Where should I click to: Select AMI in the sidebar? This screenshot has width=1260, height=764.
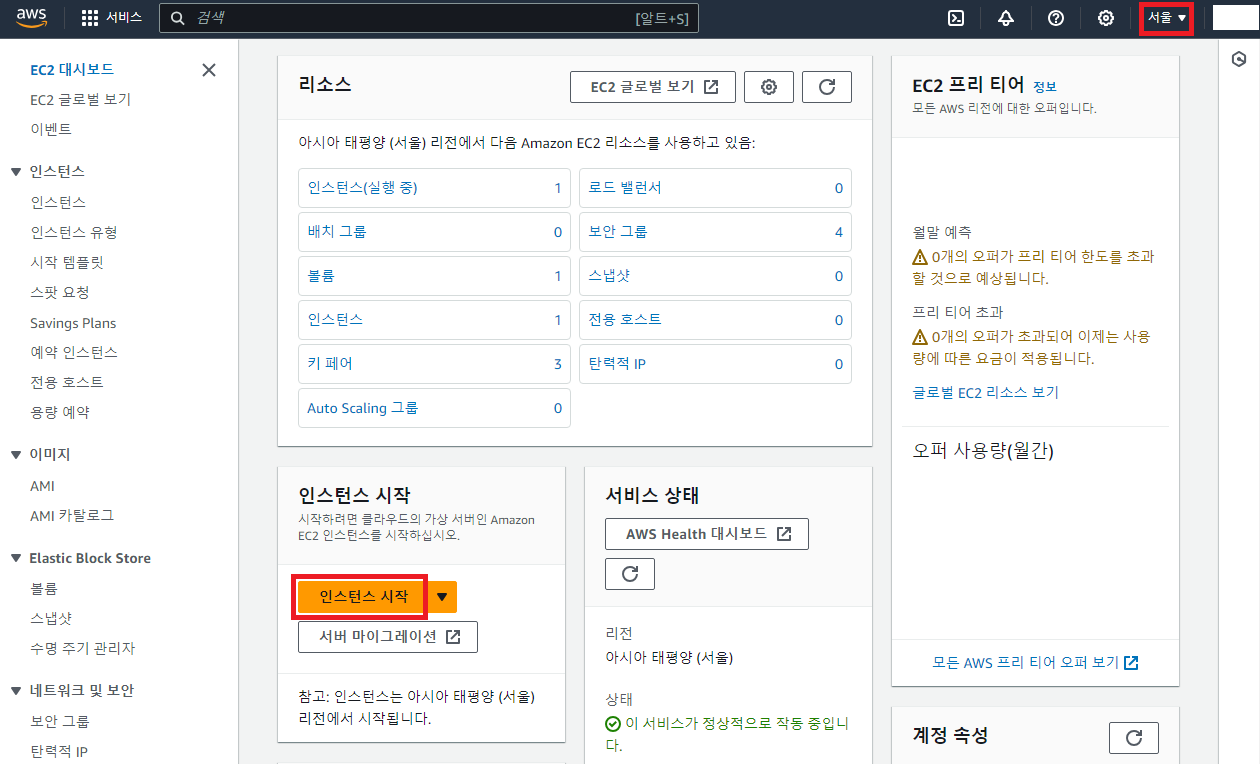42,486
